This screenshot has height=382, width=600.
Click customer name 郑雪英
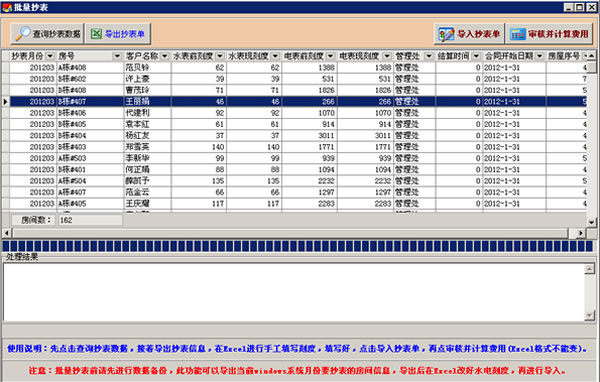[x=137, y=147]
